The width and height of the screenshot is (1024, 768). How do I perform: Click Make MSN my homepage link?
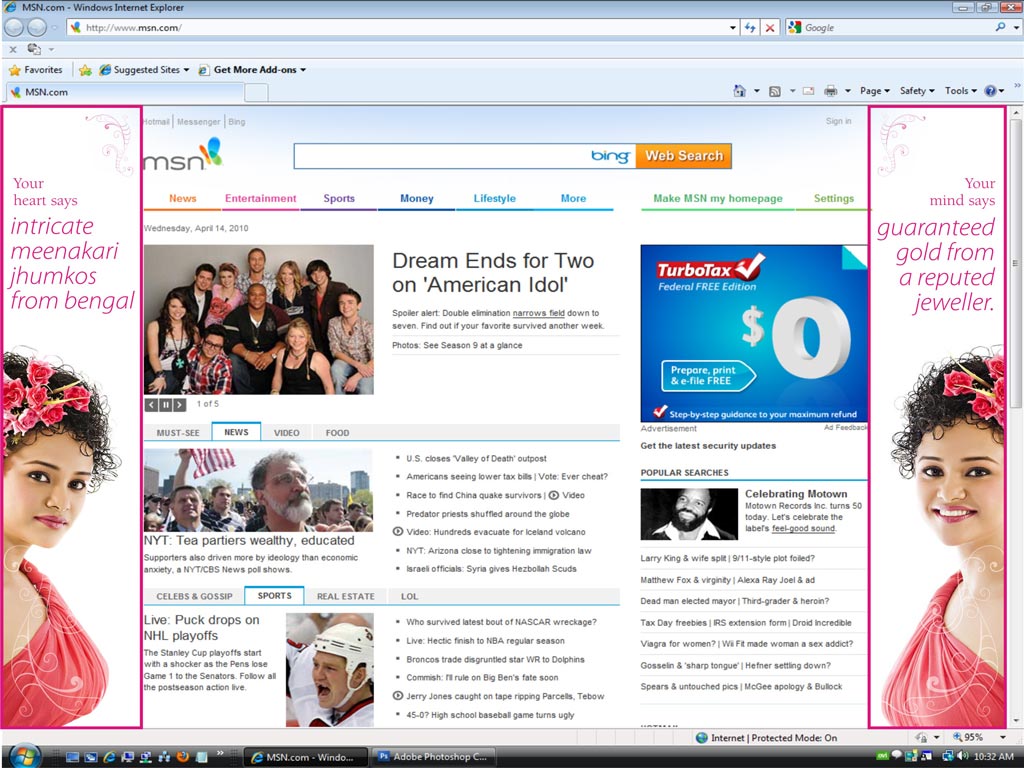[718, 199]
